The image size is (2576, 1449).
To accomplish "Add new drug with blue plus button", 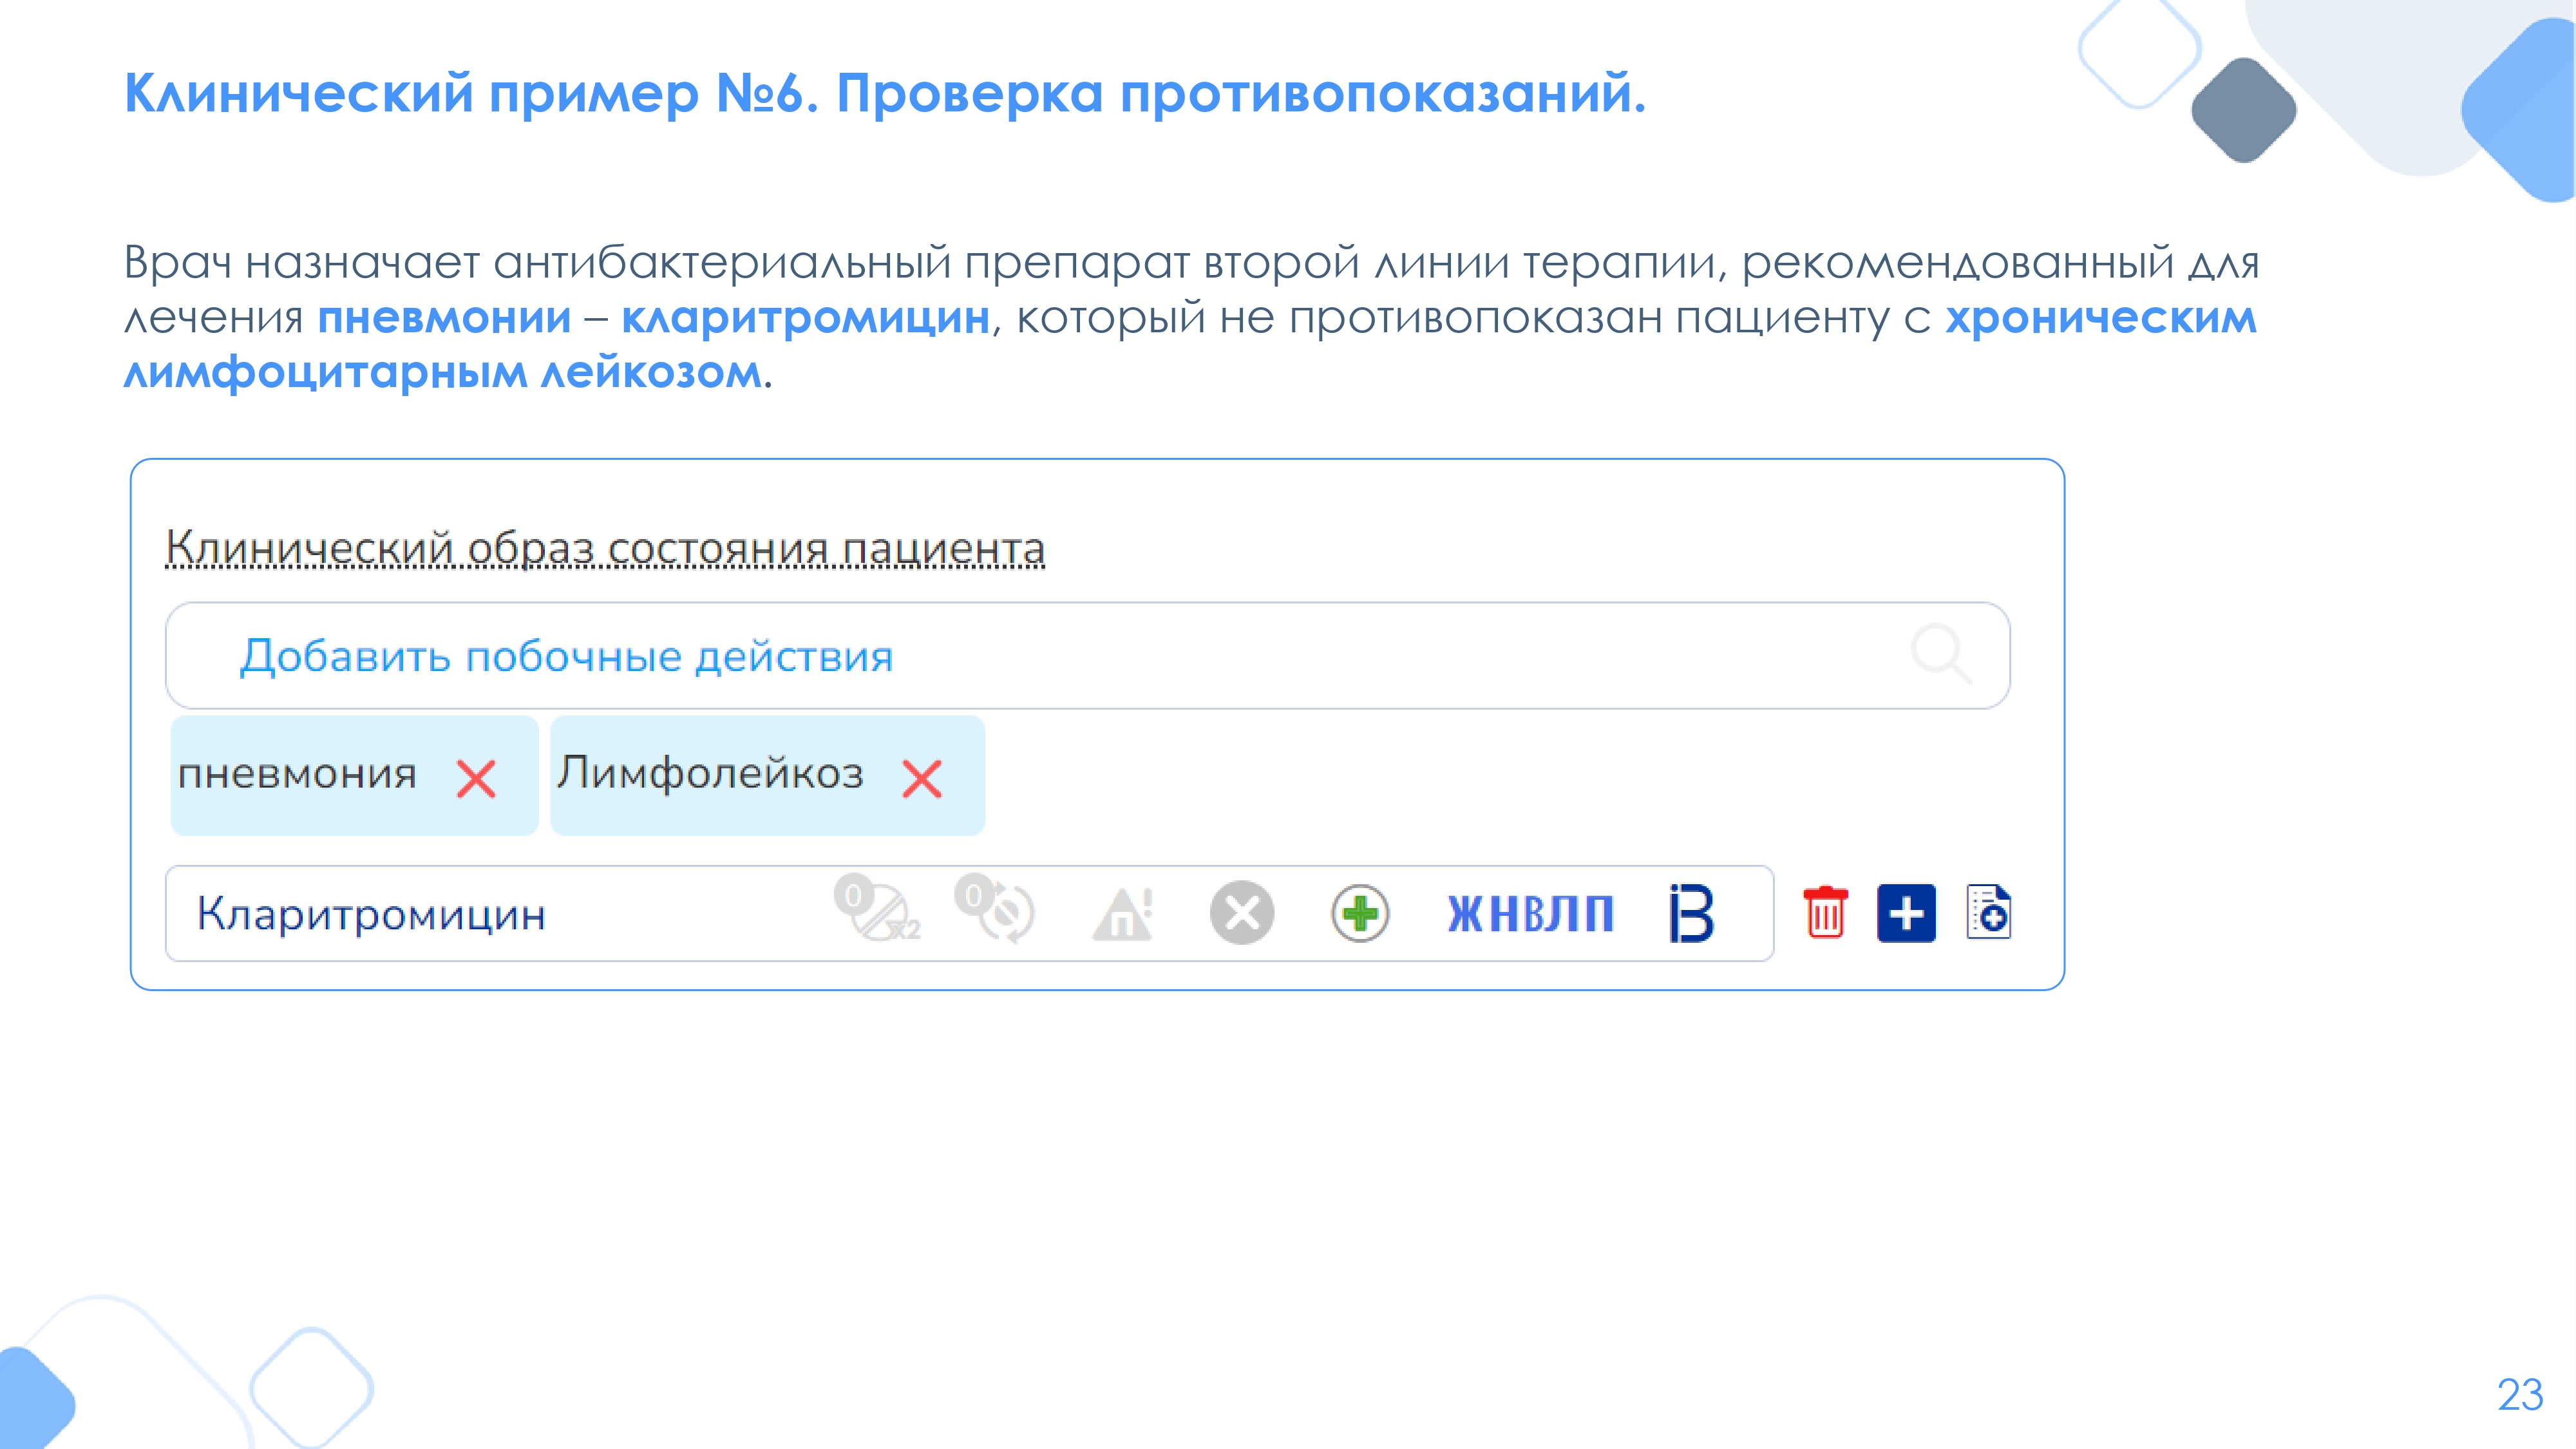I will pyautogui.click(x=1906, y=913).
